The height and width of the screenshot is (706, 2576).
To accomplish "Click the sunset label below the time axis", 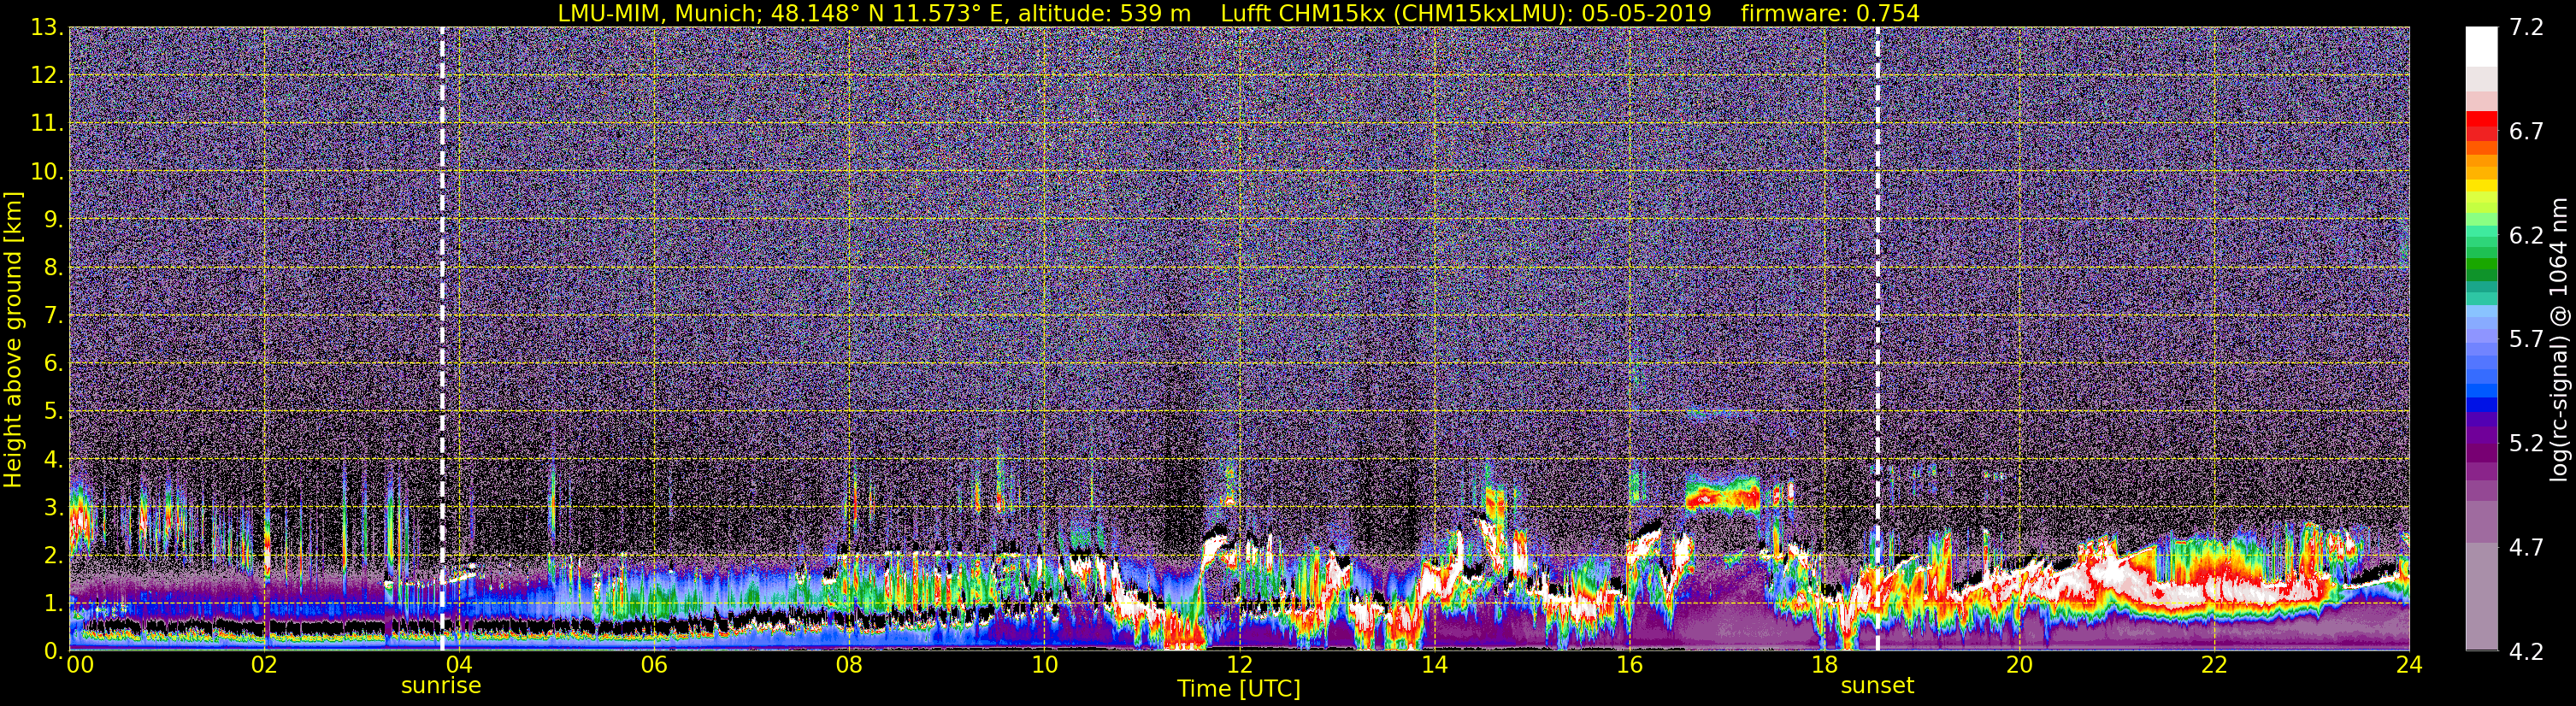I will click(x=1877, y=686).
